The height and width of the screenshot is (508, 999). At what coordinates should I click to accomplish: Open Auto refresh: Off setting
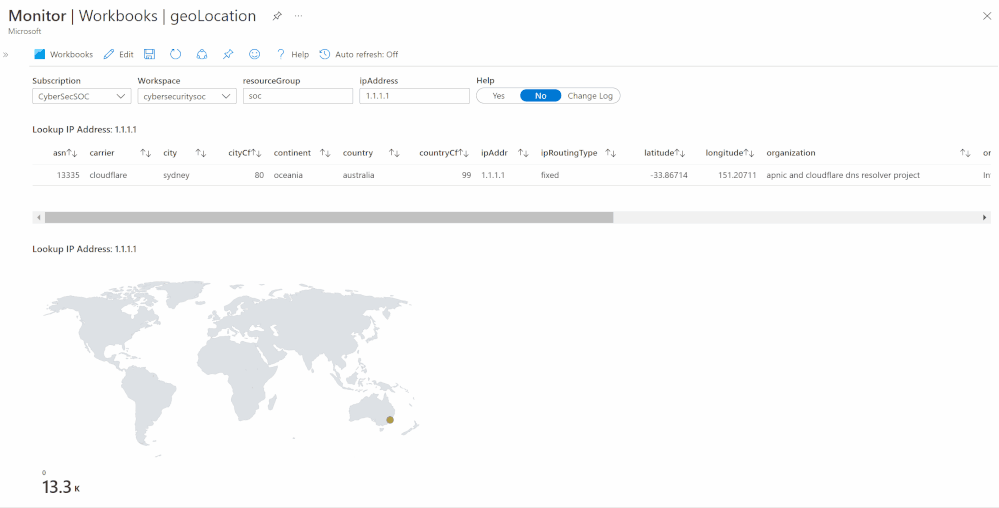359,54
